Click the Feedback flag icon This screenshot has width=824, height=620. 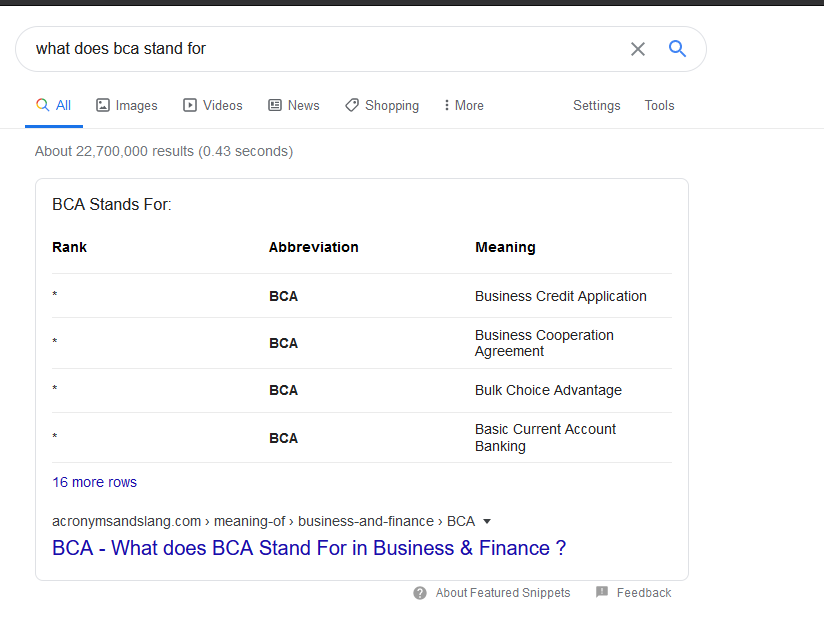tap(602, 592)
